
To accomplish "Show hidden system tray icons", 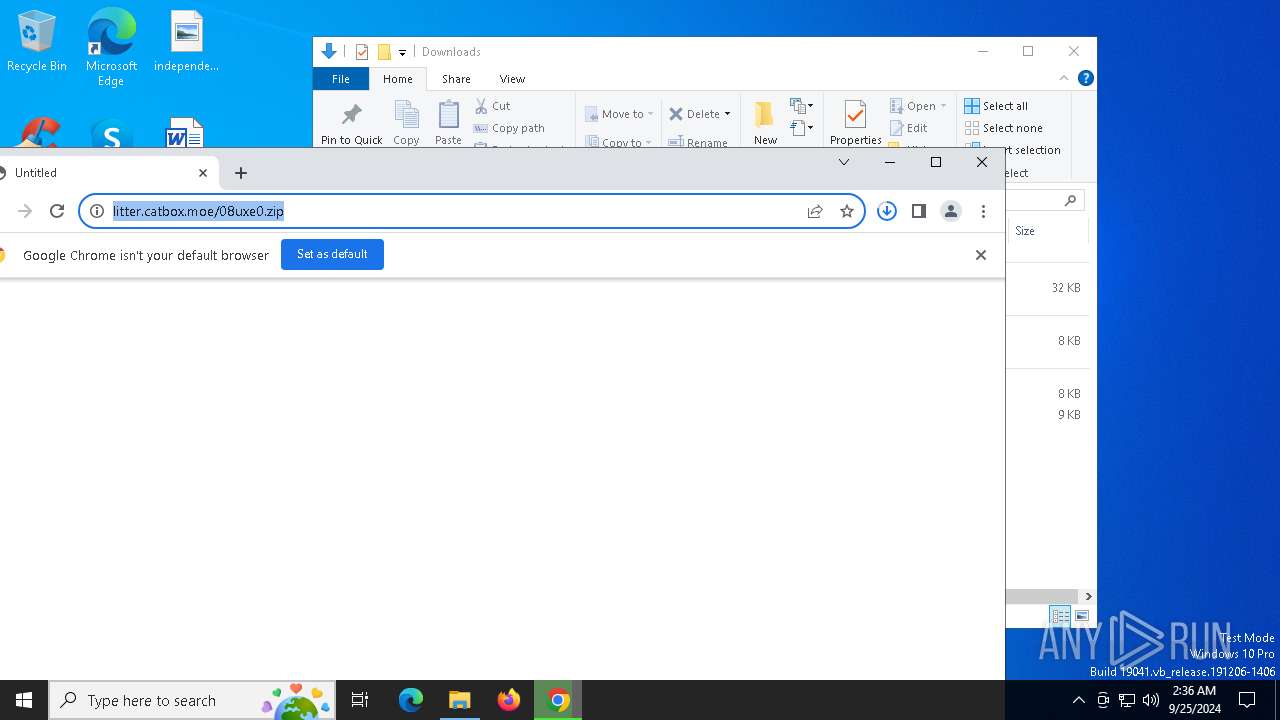I will tap(1078, 700).
